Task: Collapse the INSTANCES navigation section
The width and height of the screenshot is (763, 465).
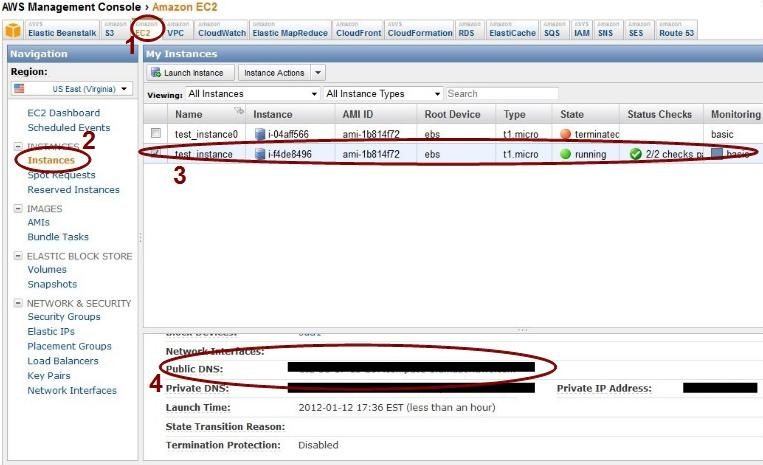Action: pyautogui.click(x=18, y=146)
